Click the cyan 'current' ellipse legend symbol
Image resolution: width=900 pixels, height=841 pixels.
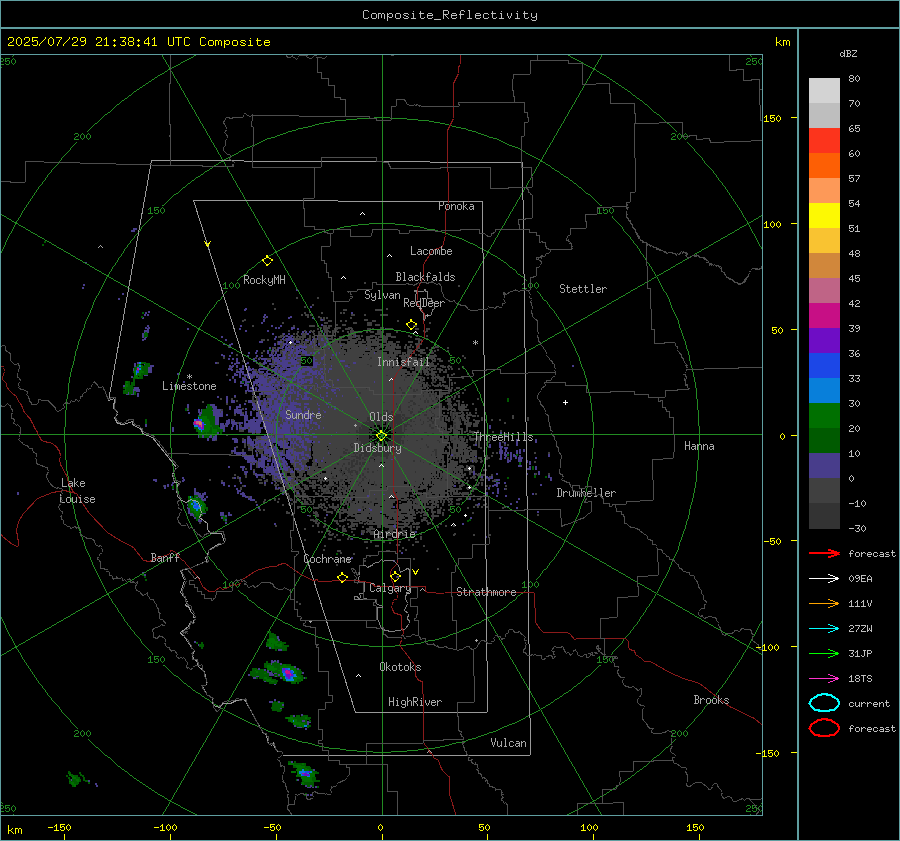(824, 703)
